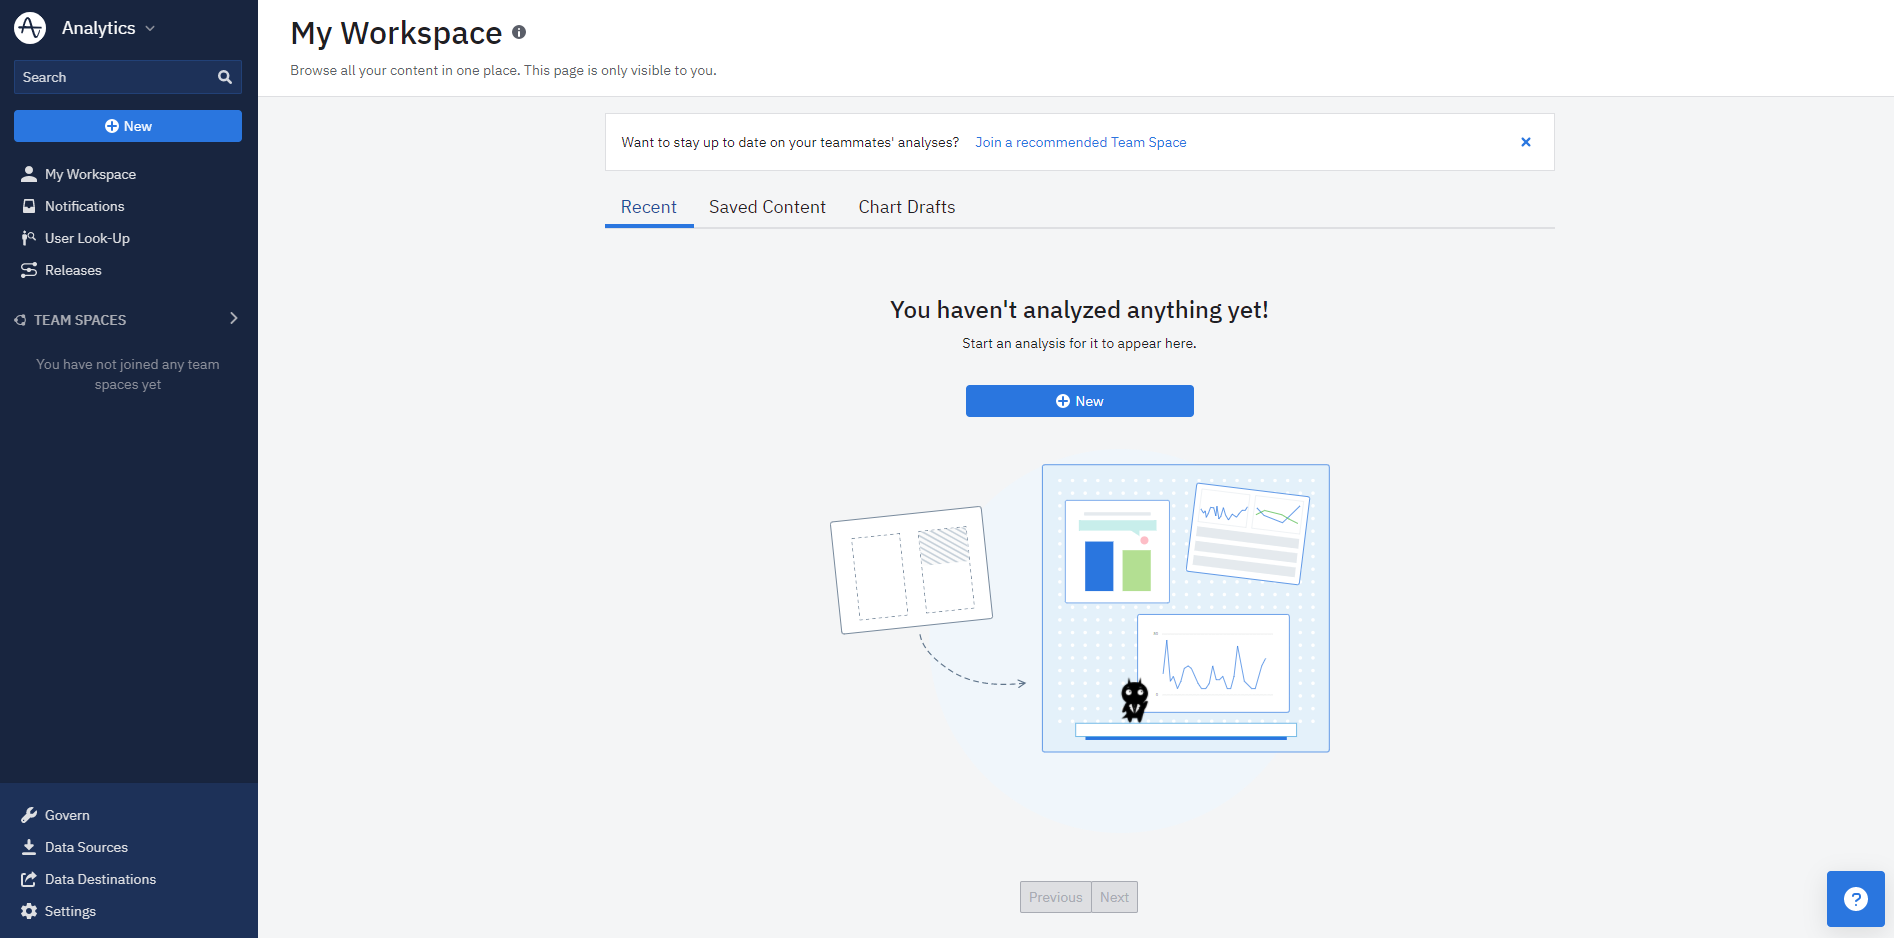1894x938 pixels.
Task: Open Govern section
Action: coord(67,815)
